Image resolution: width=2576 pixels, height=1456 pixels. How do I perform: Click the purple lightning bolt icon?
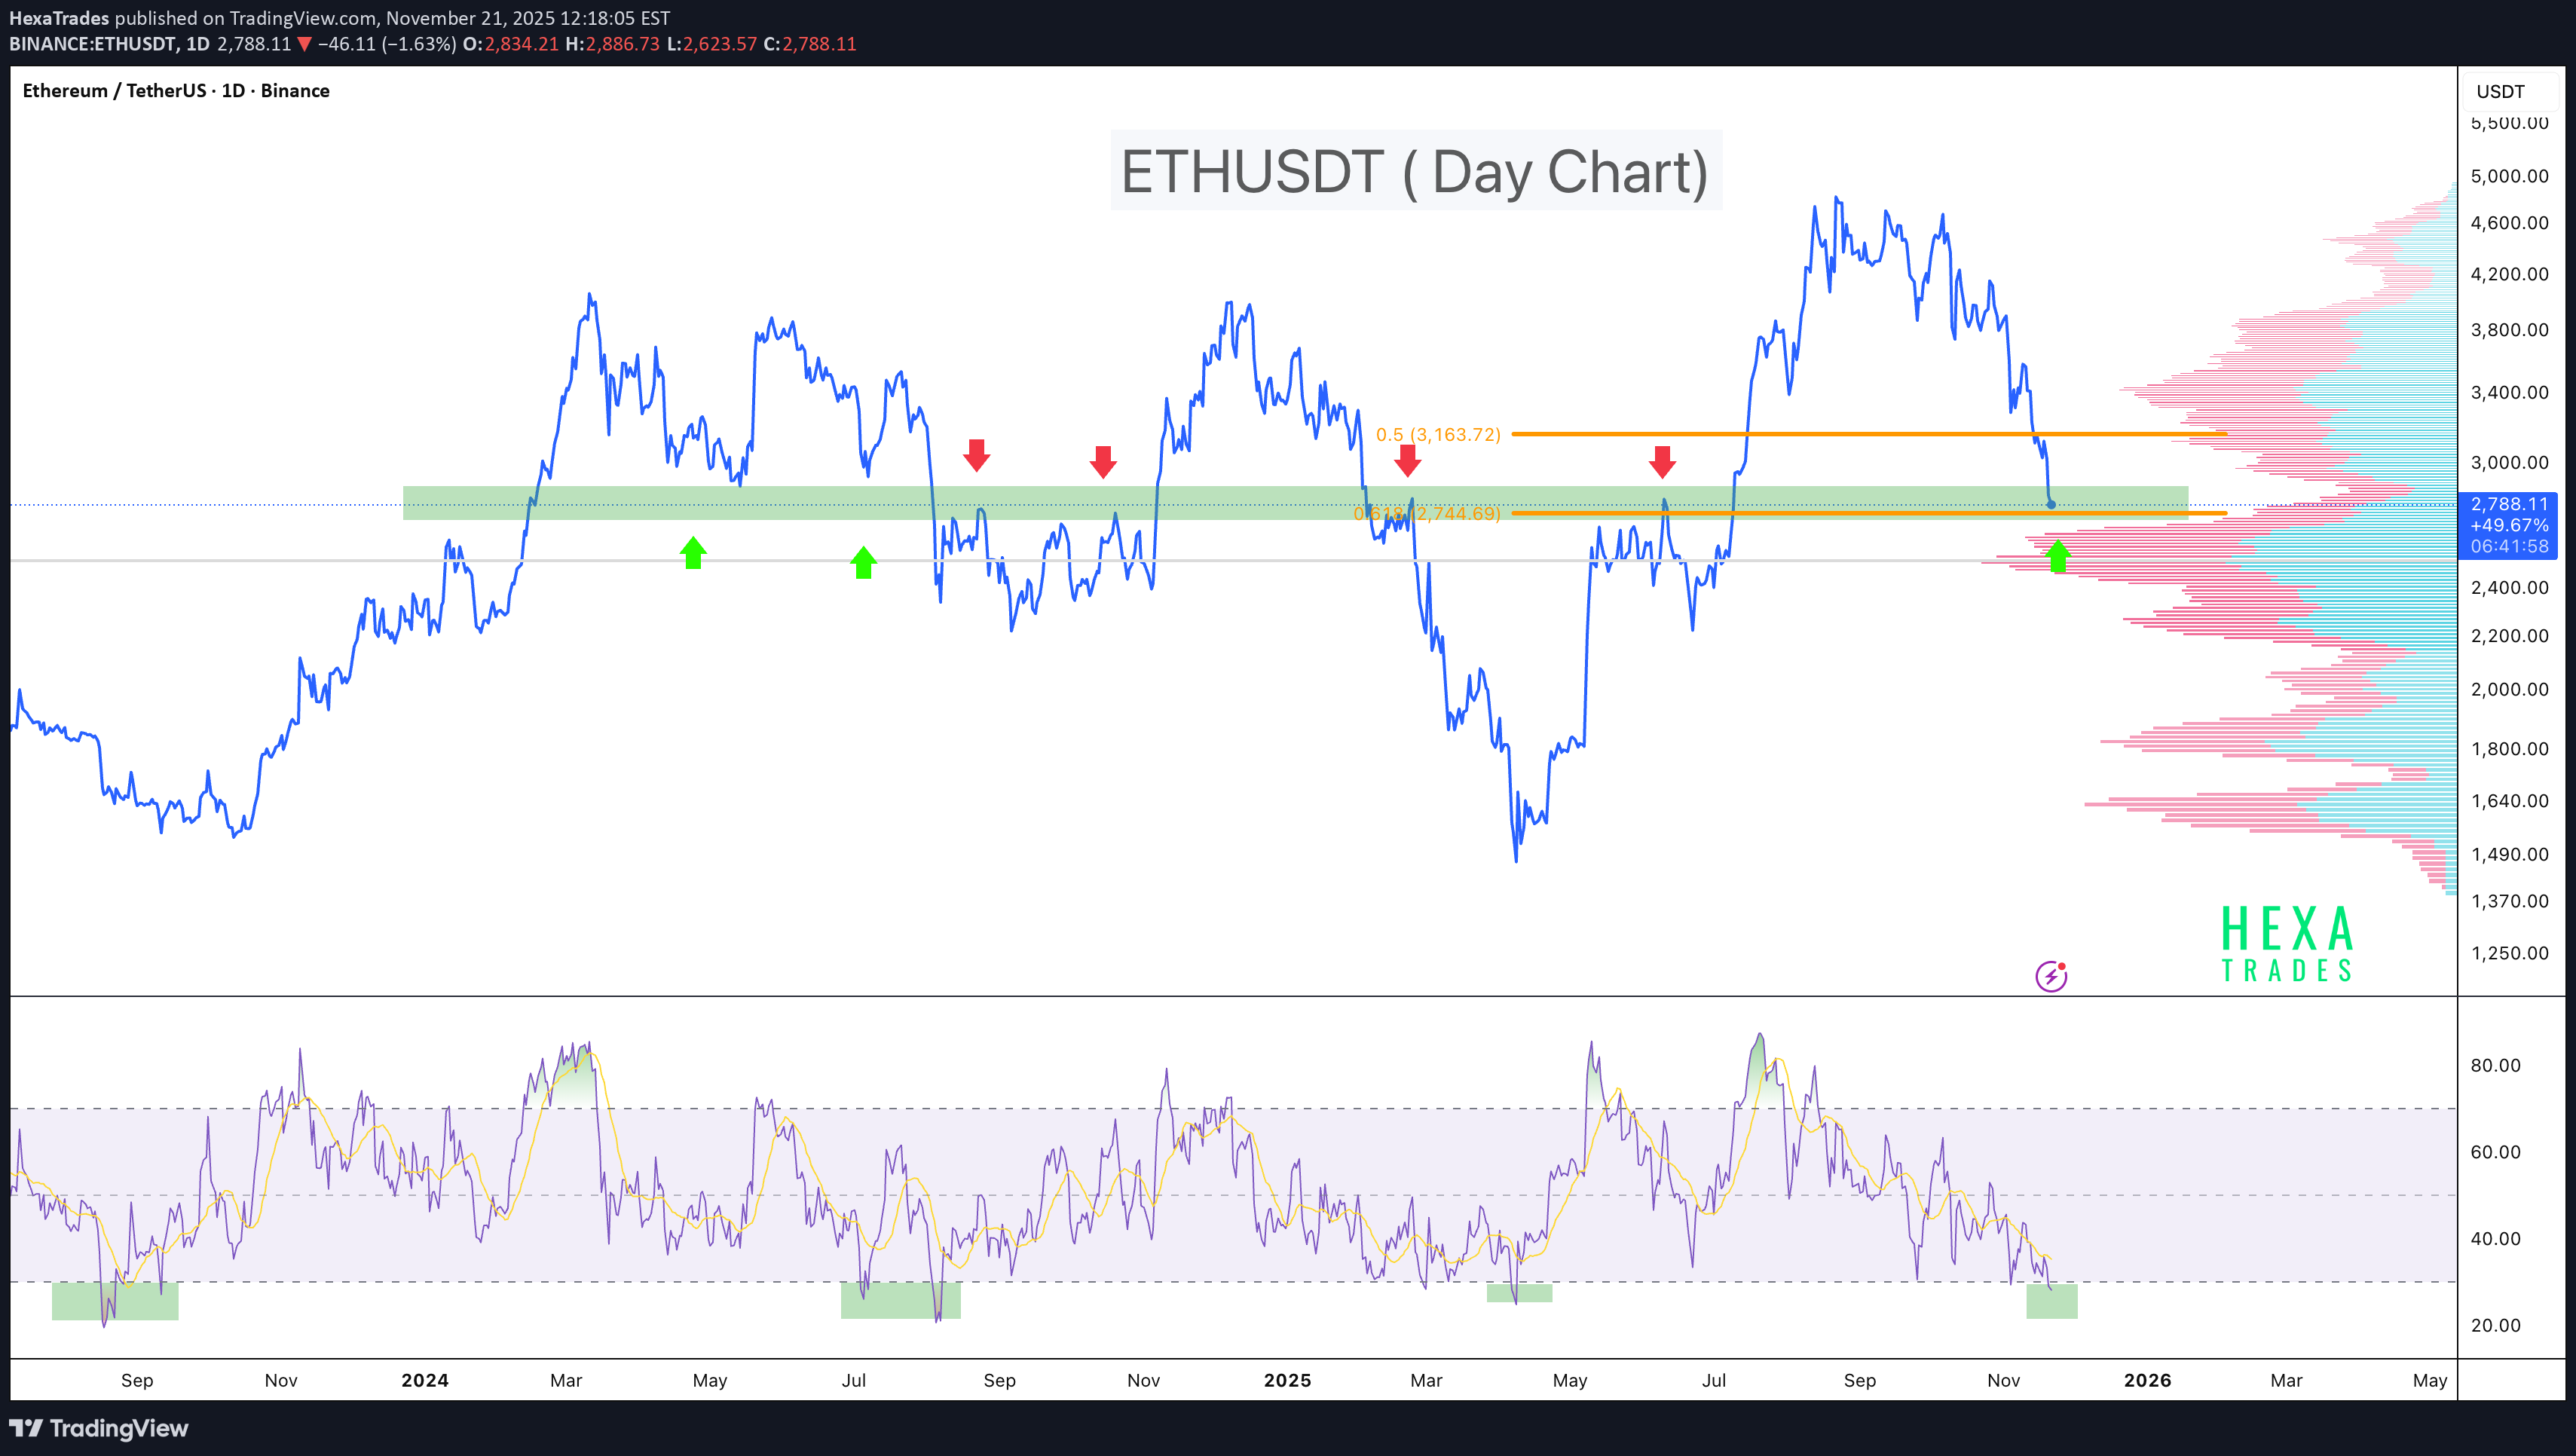point(2051,976)
